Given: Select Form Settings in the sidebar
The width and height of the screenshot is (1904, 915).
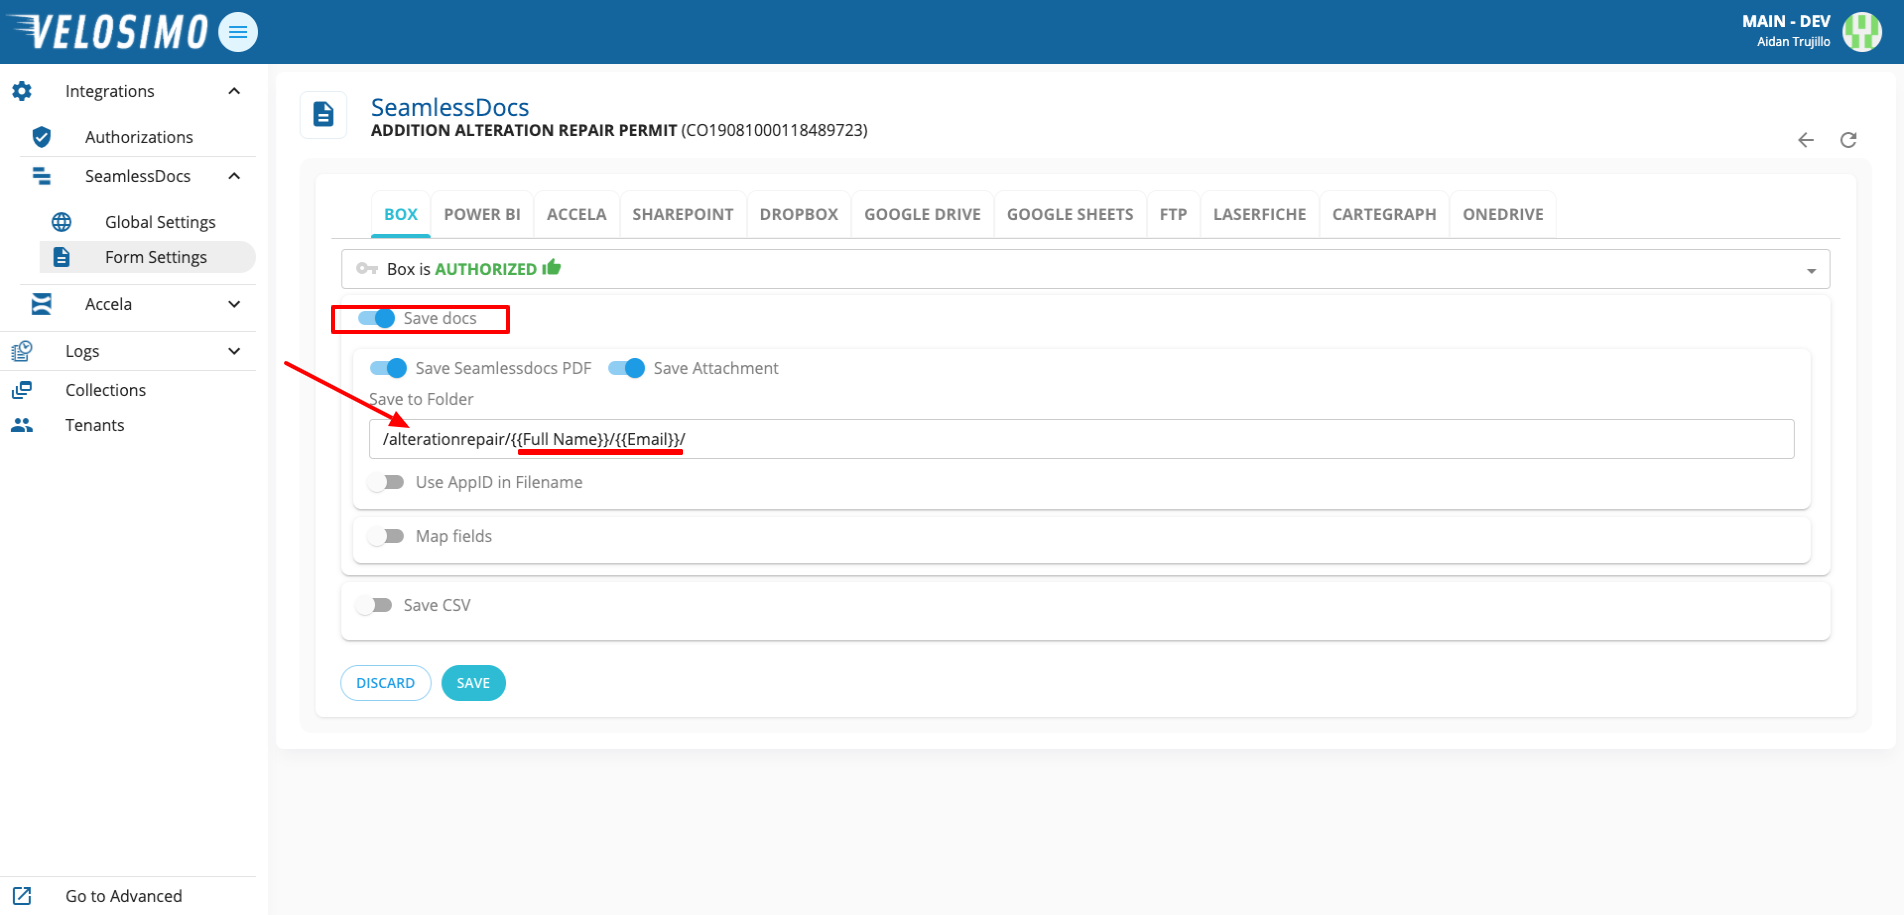Looking at the screenshot, I should tap(148, 257).
